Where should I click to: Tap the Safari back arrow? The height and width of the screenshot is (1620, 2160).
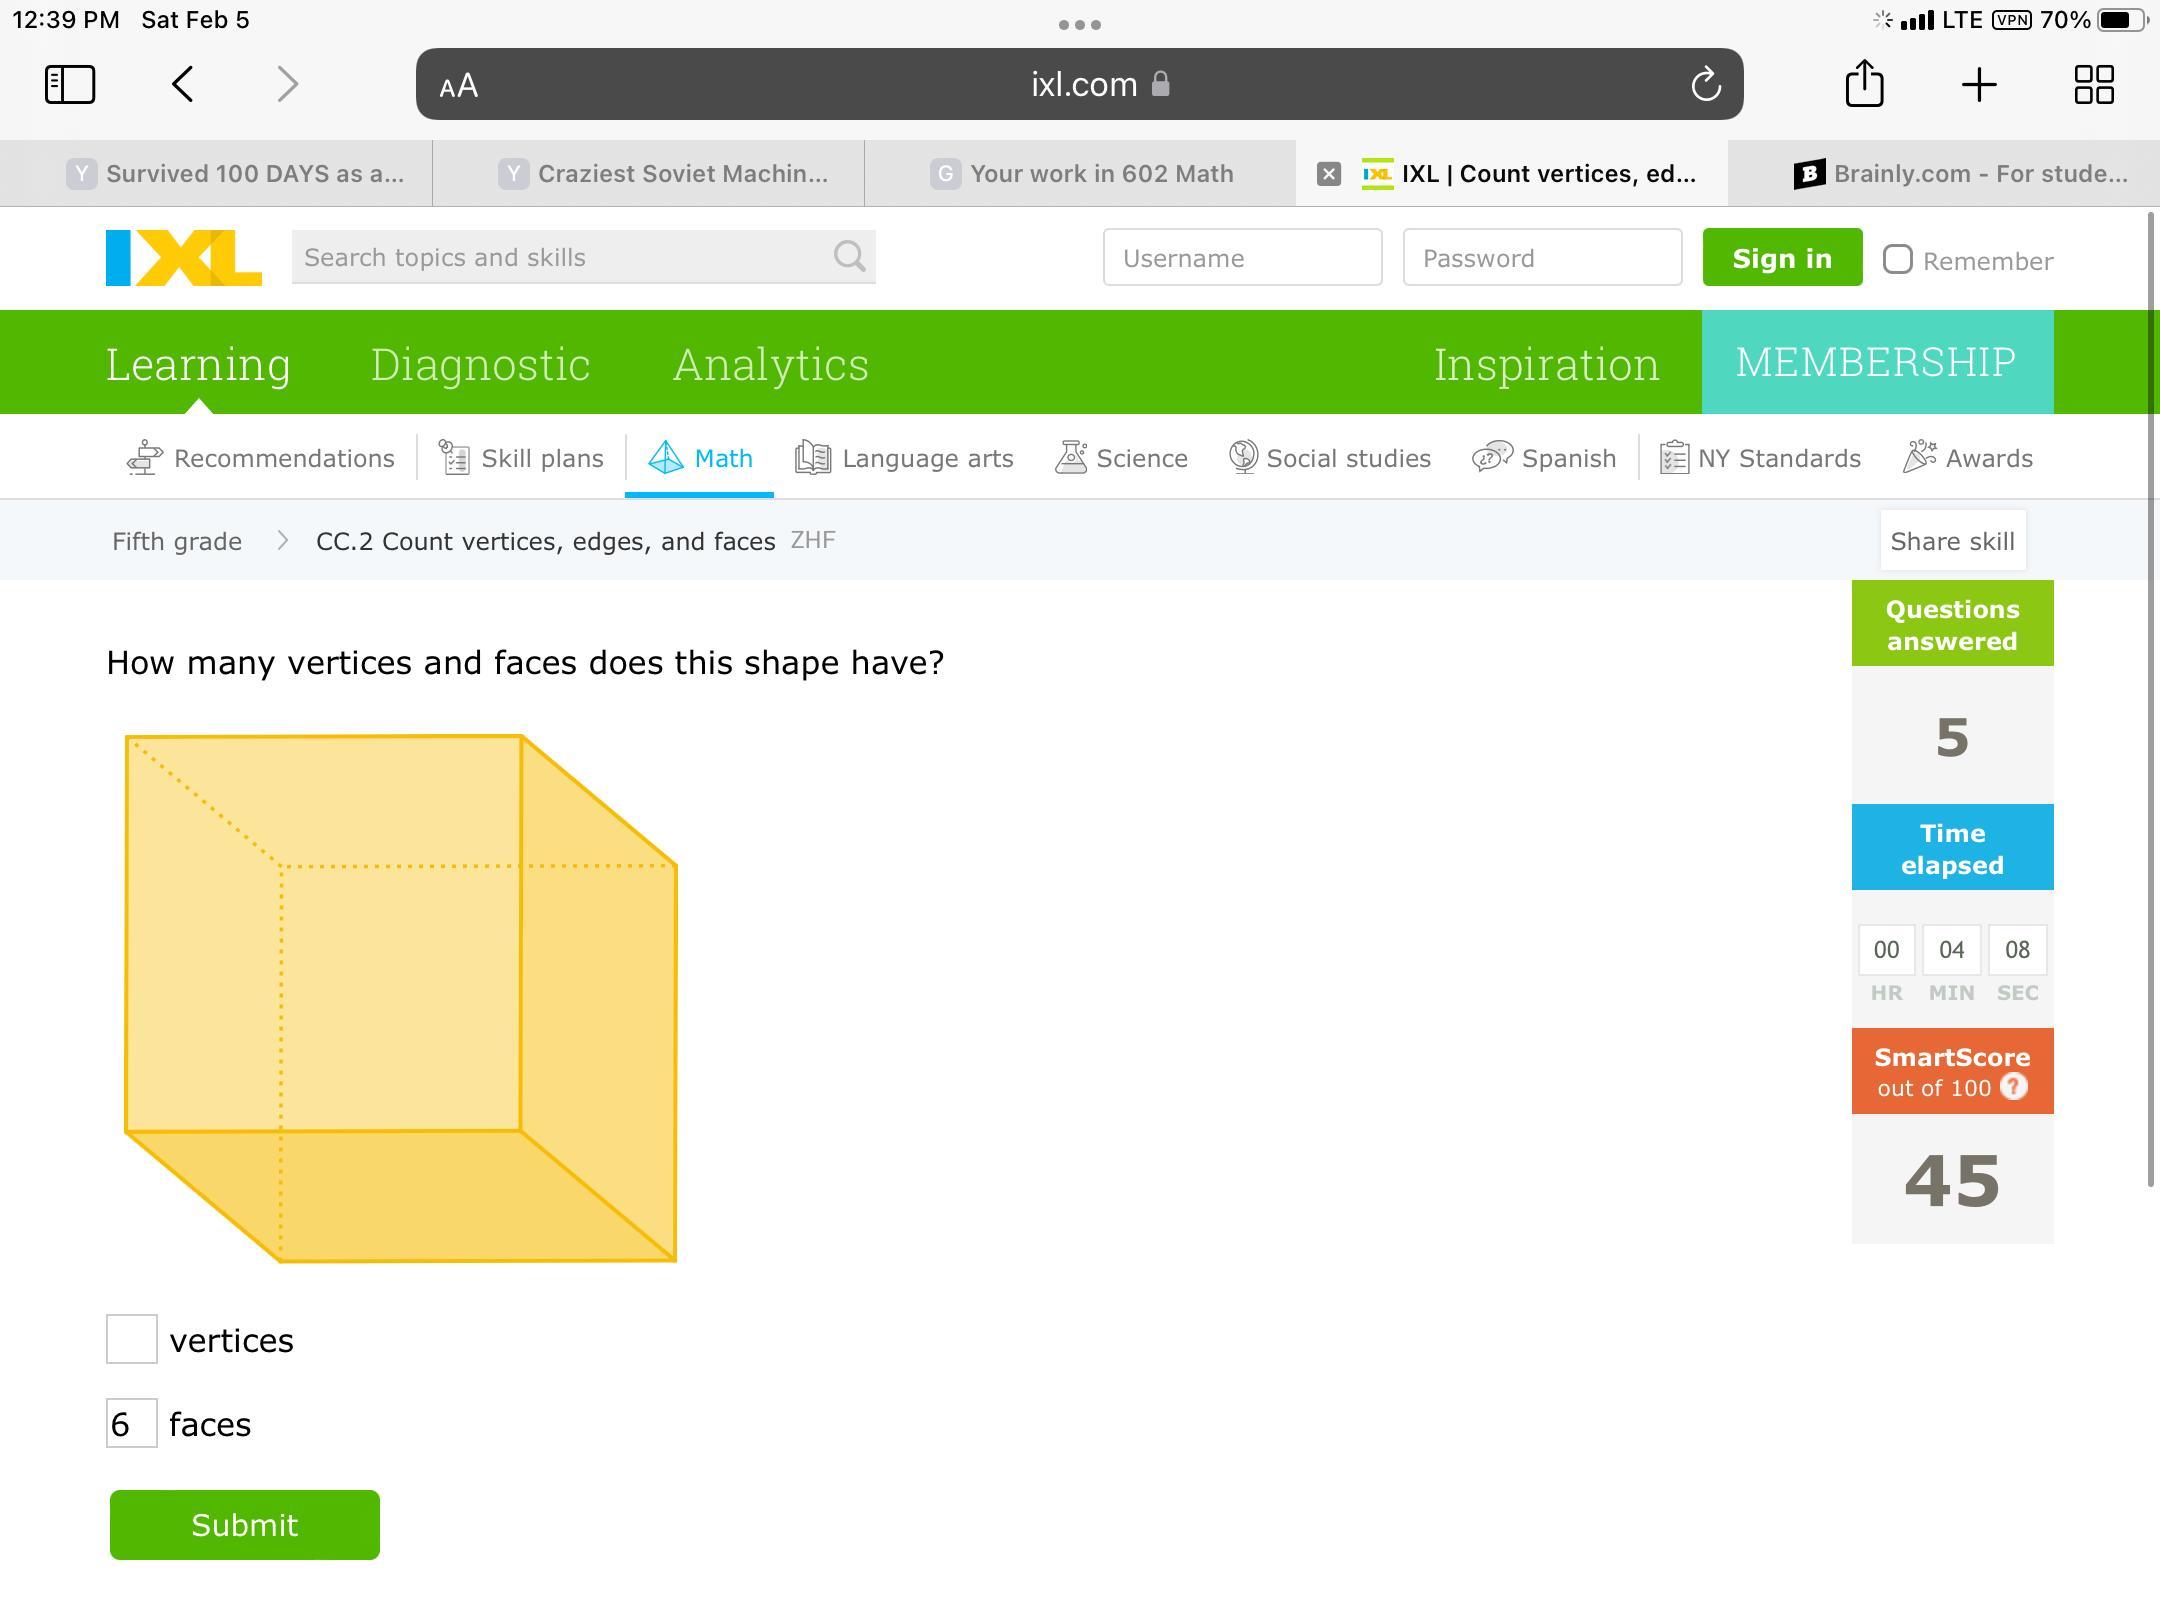click(183, 85)
